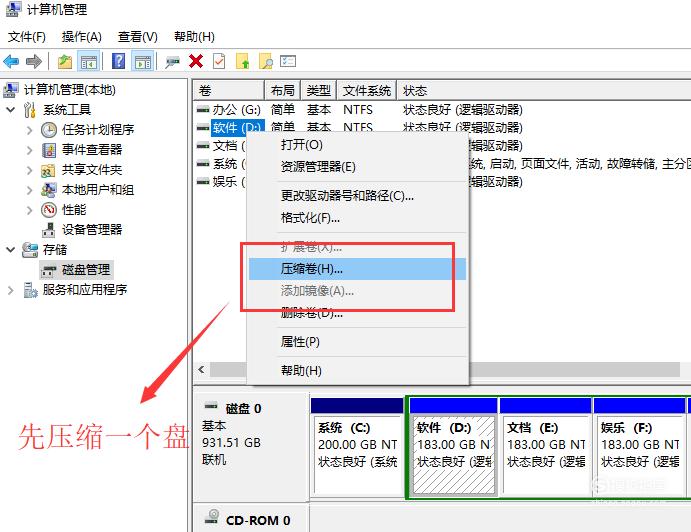Collapse the 存储 tree node
Screen dimensions: 691x532
[x=11, y=250]
